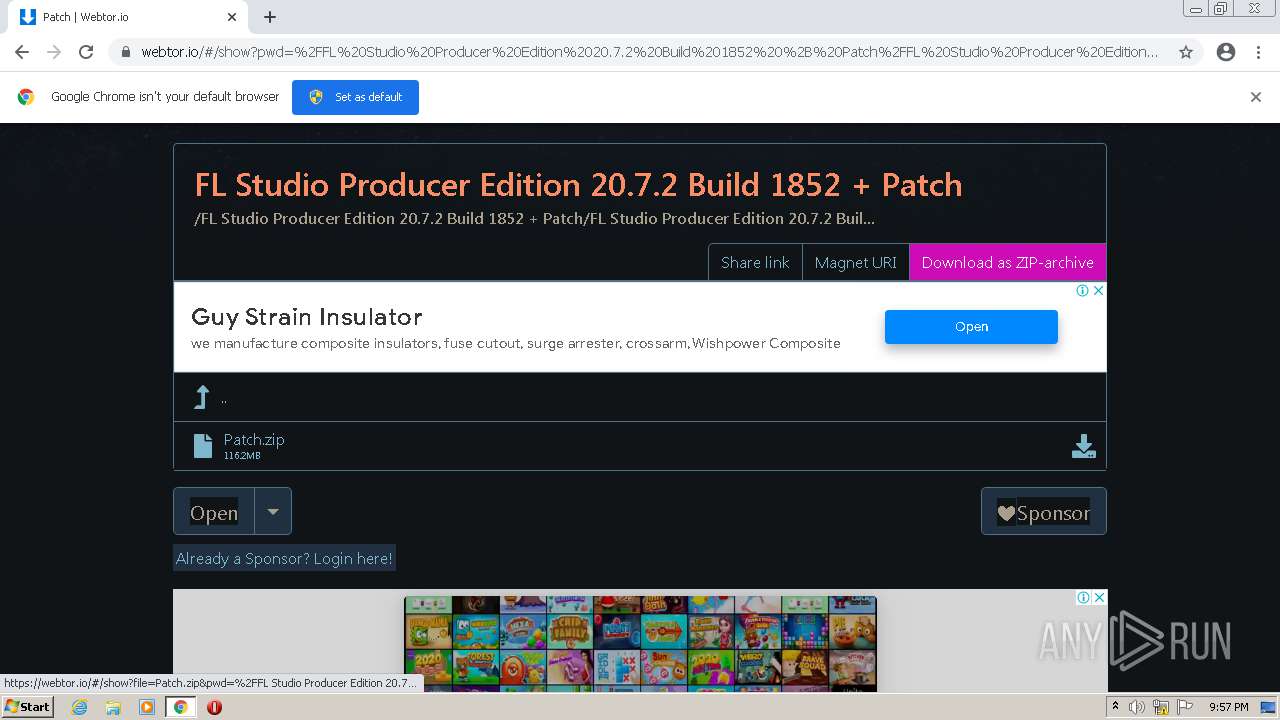View site security lock information

125,52
